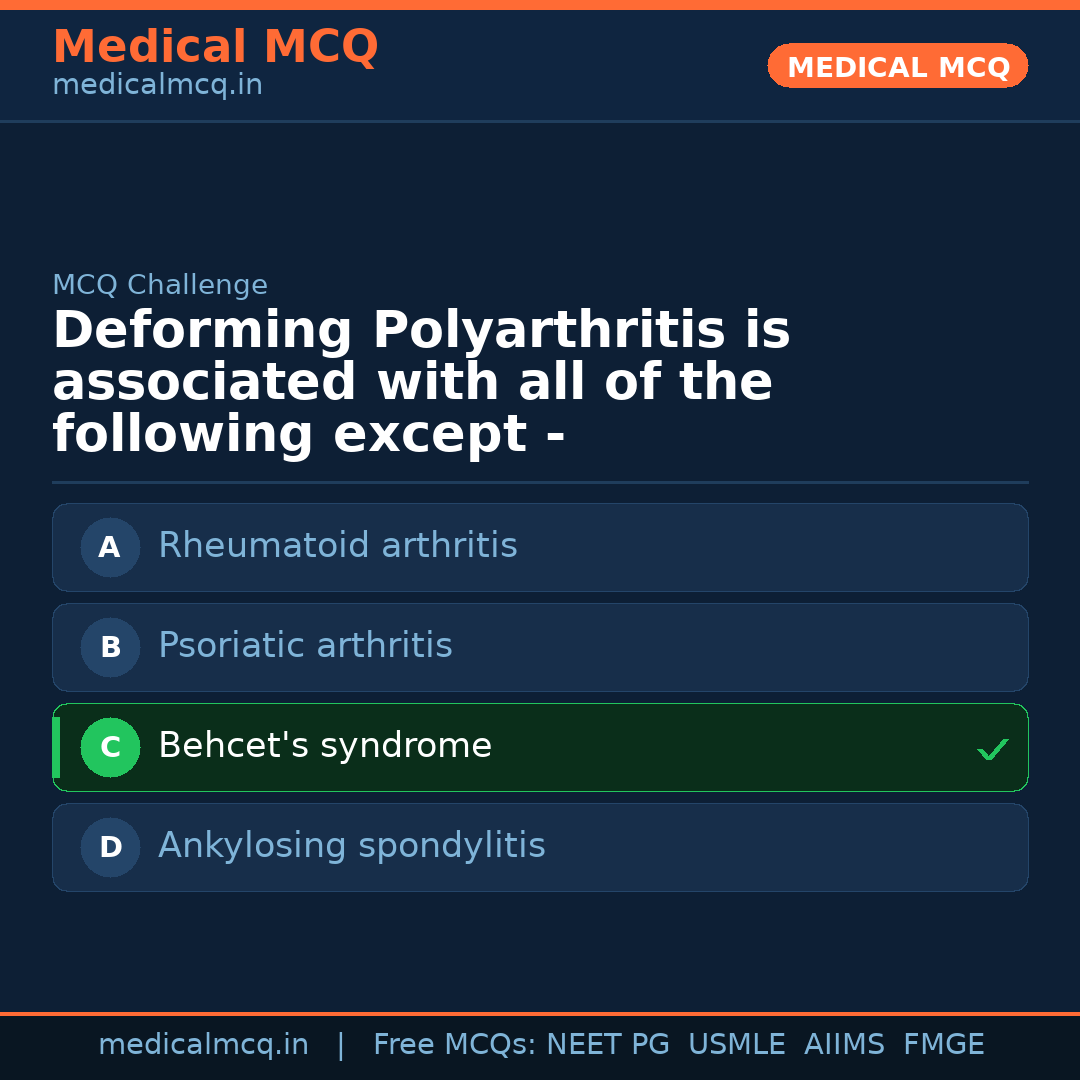This screenshot has height=1080, width=1080.
Task: Select the Behcet's syndrome answer text
Action: click(324, 746)
